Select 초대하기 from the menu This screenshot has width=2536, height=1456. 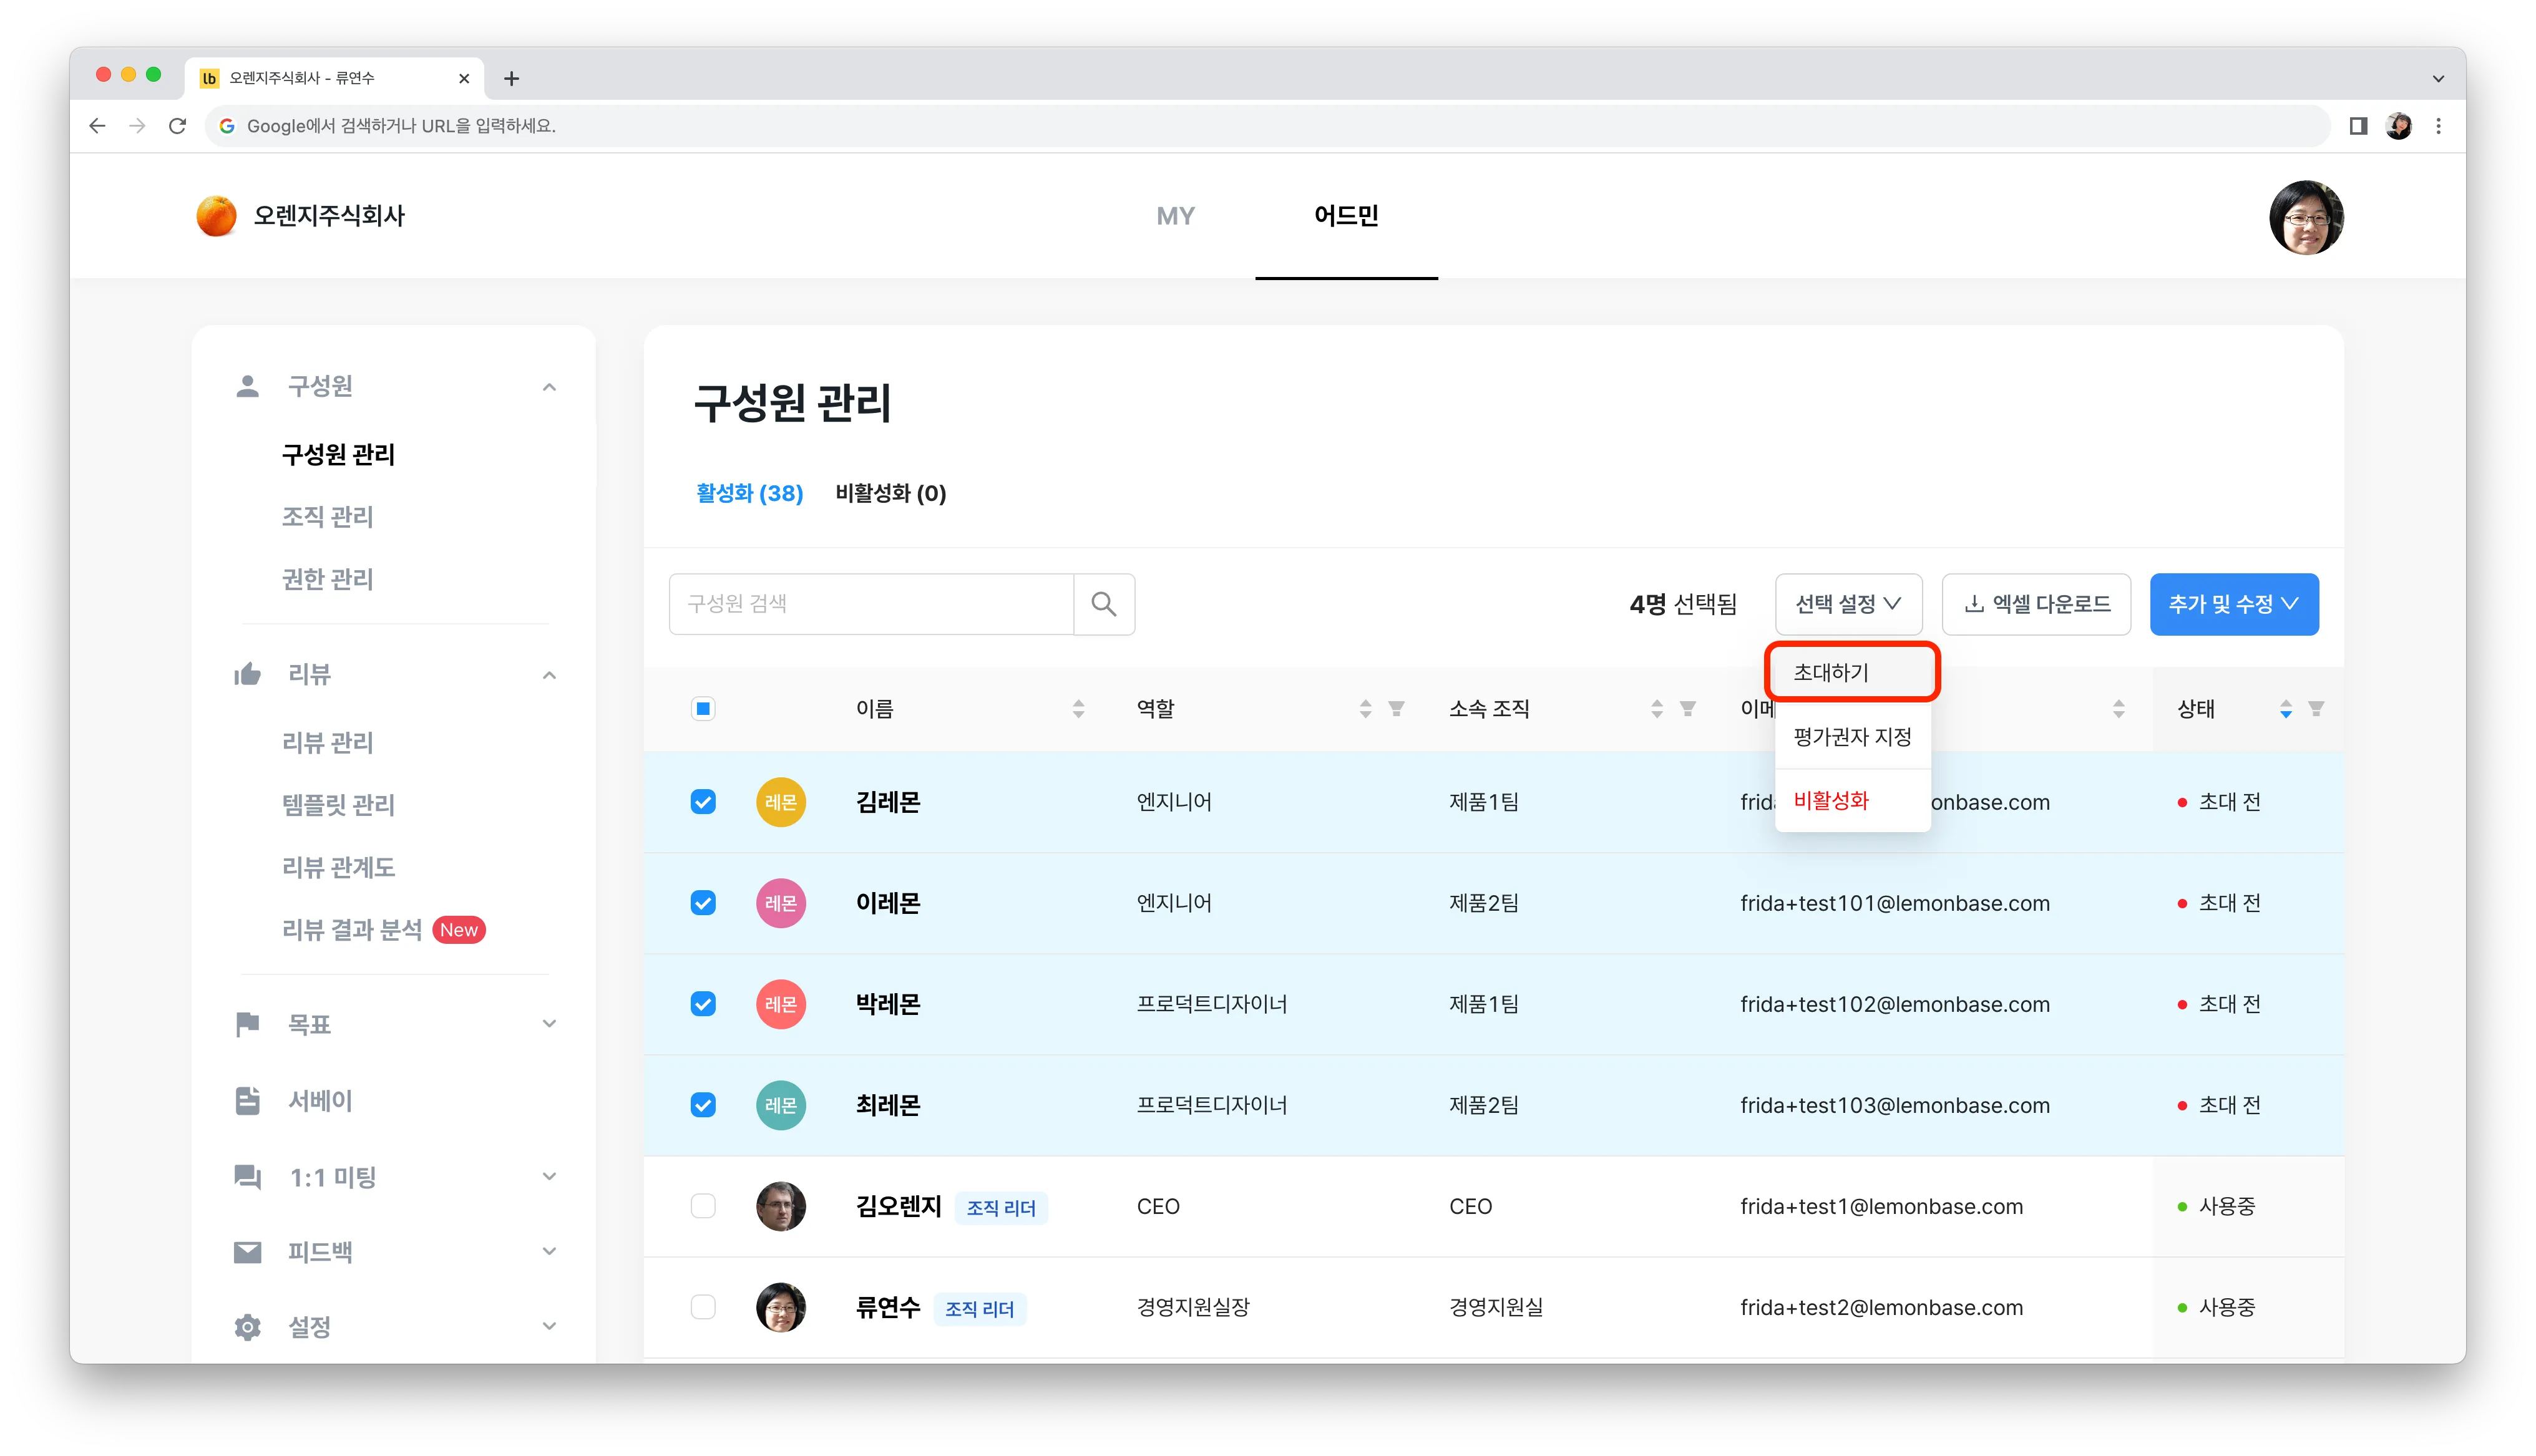pos(1852,672)
